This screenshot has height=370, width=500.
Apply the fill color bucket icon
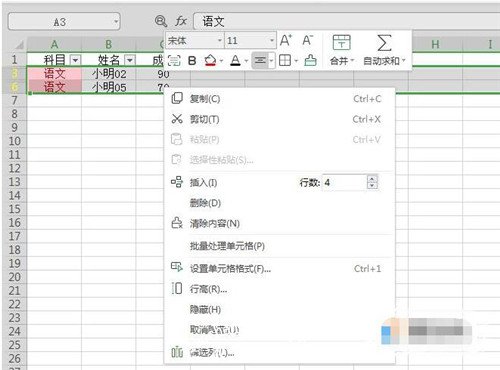coord(210,61)
